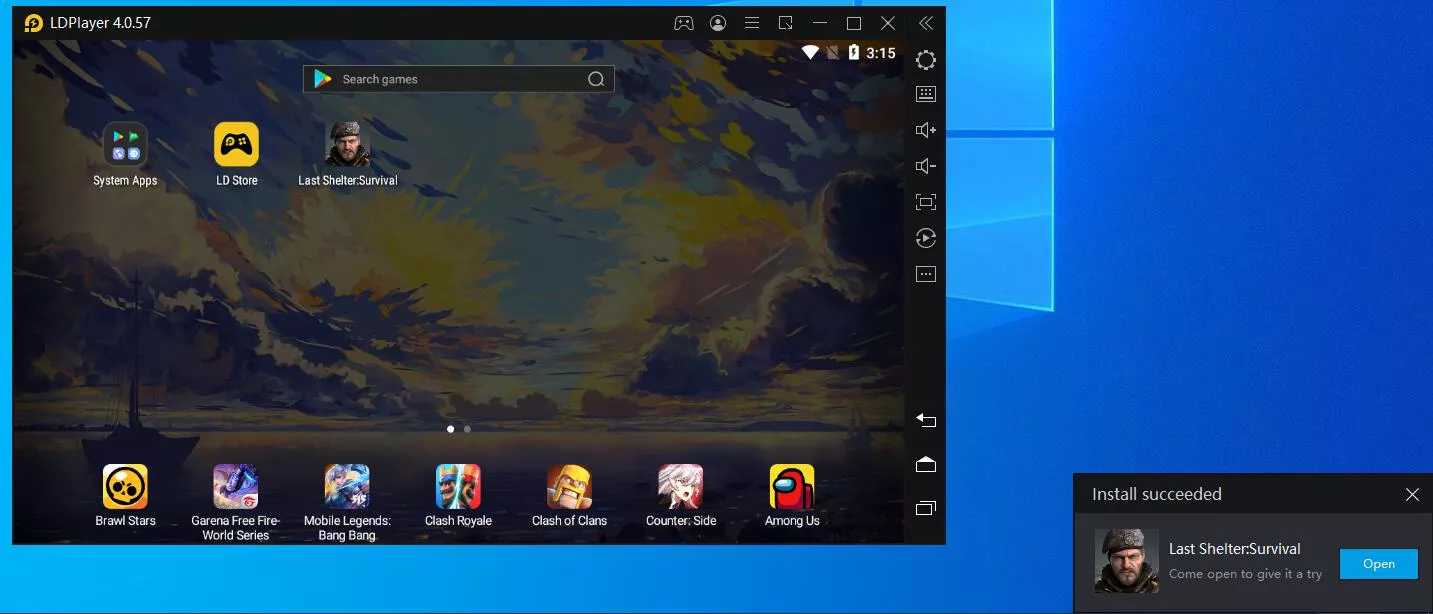Click the 3:15 clock in status bar
1433x614 pixels.
(881, 53)
